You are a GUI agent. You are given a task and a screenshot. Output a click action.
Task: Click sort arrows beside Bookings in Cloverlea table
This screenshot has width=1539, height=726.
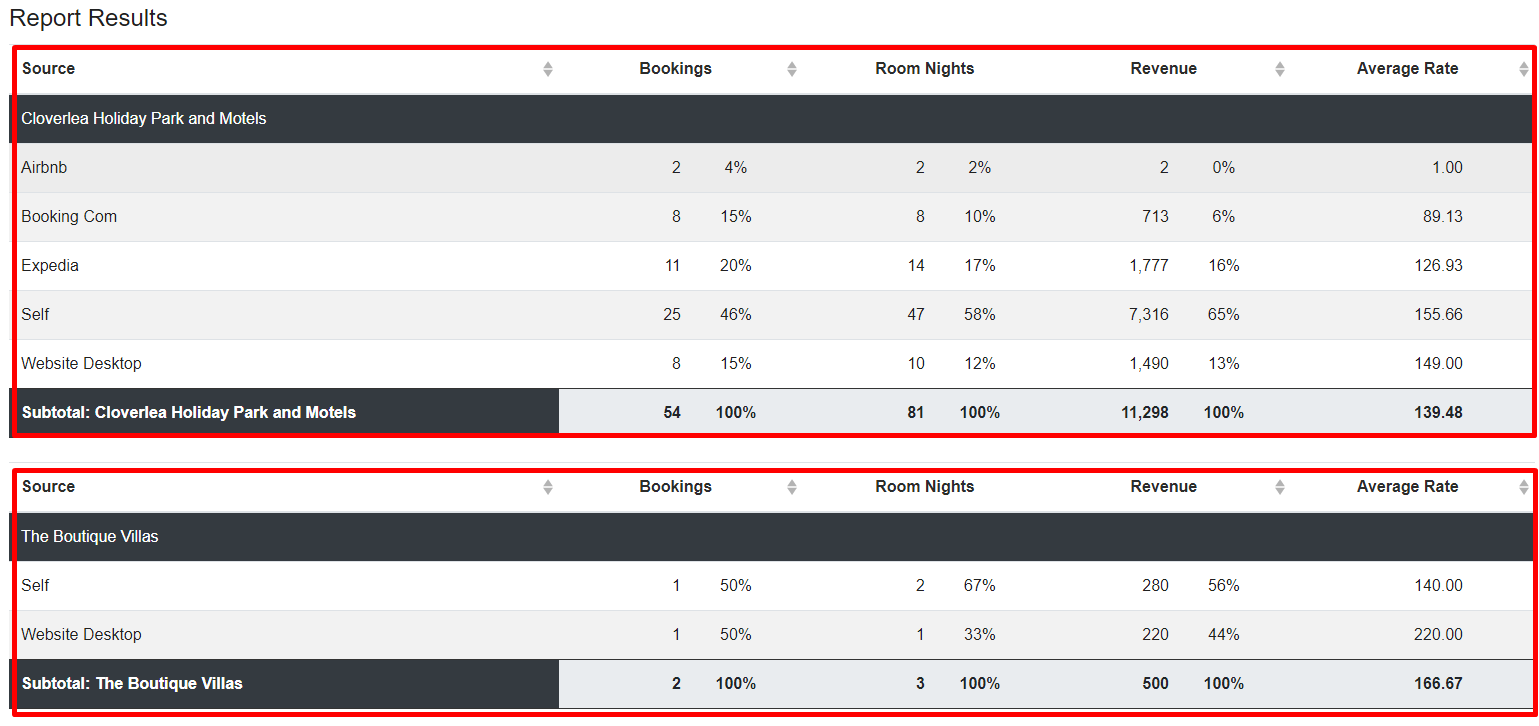pos(792,69)
